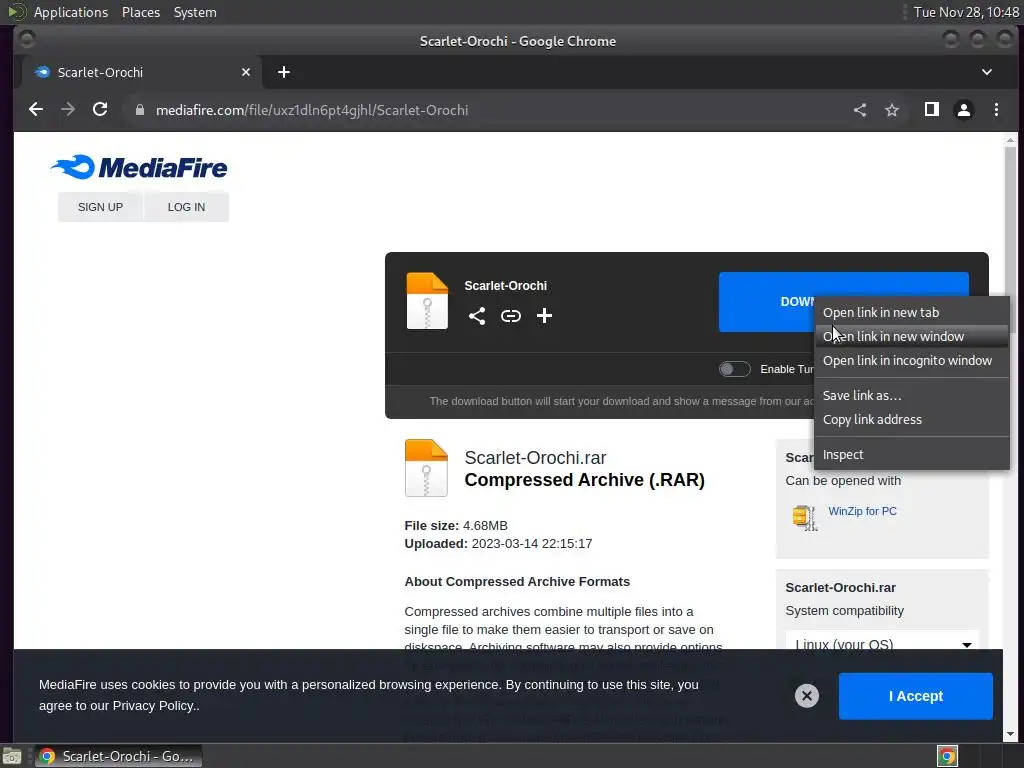This screenshot has height=768, width=1024.
Task: Click the browser forward arrow
Action: point(68,110)
